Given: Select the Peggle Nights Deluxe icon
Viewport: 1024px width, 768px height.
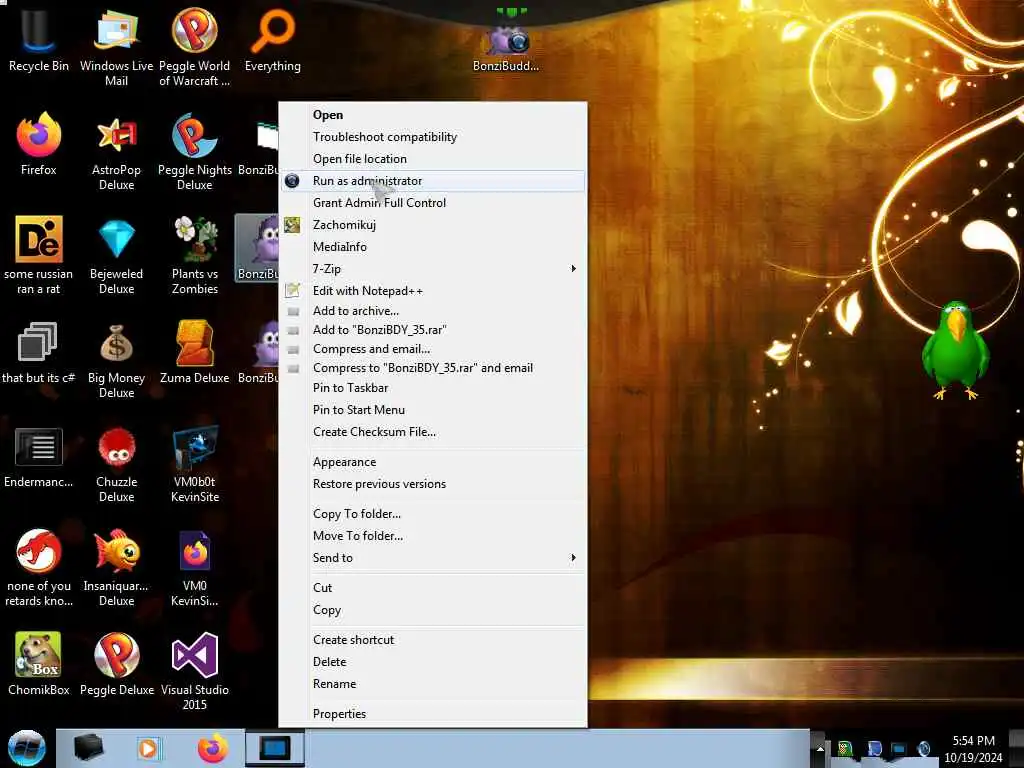Looking at the screenshot, I should [x=195, y=152].
